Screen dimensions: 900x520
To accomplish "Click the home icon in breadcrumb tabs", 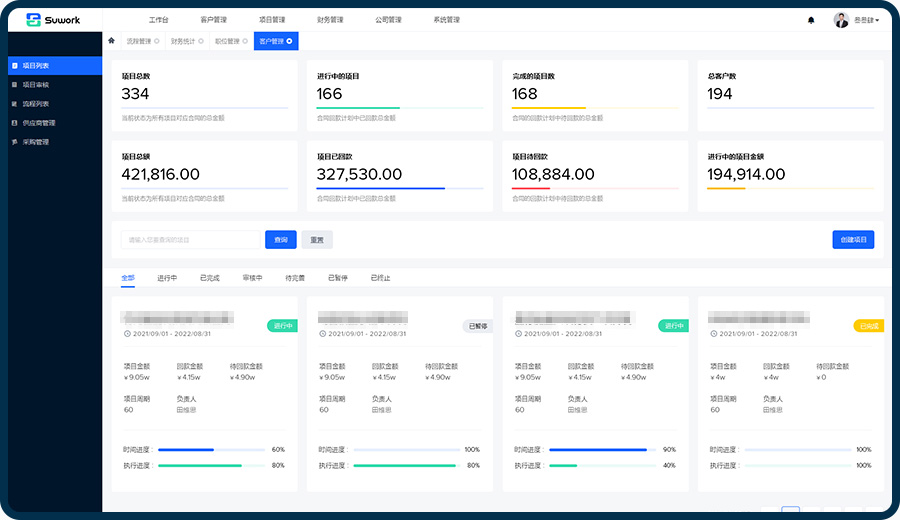I will [111, 41].
